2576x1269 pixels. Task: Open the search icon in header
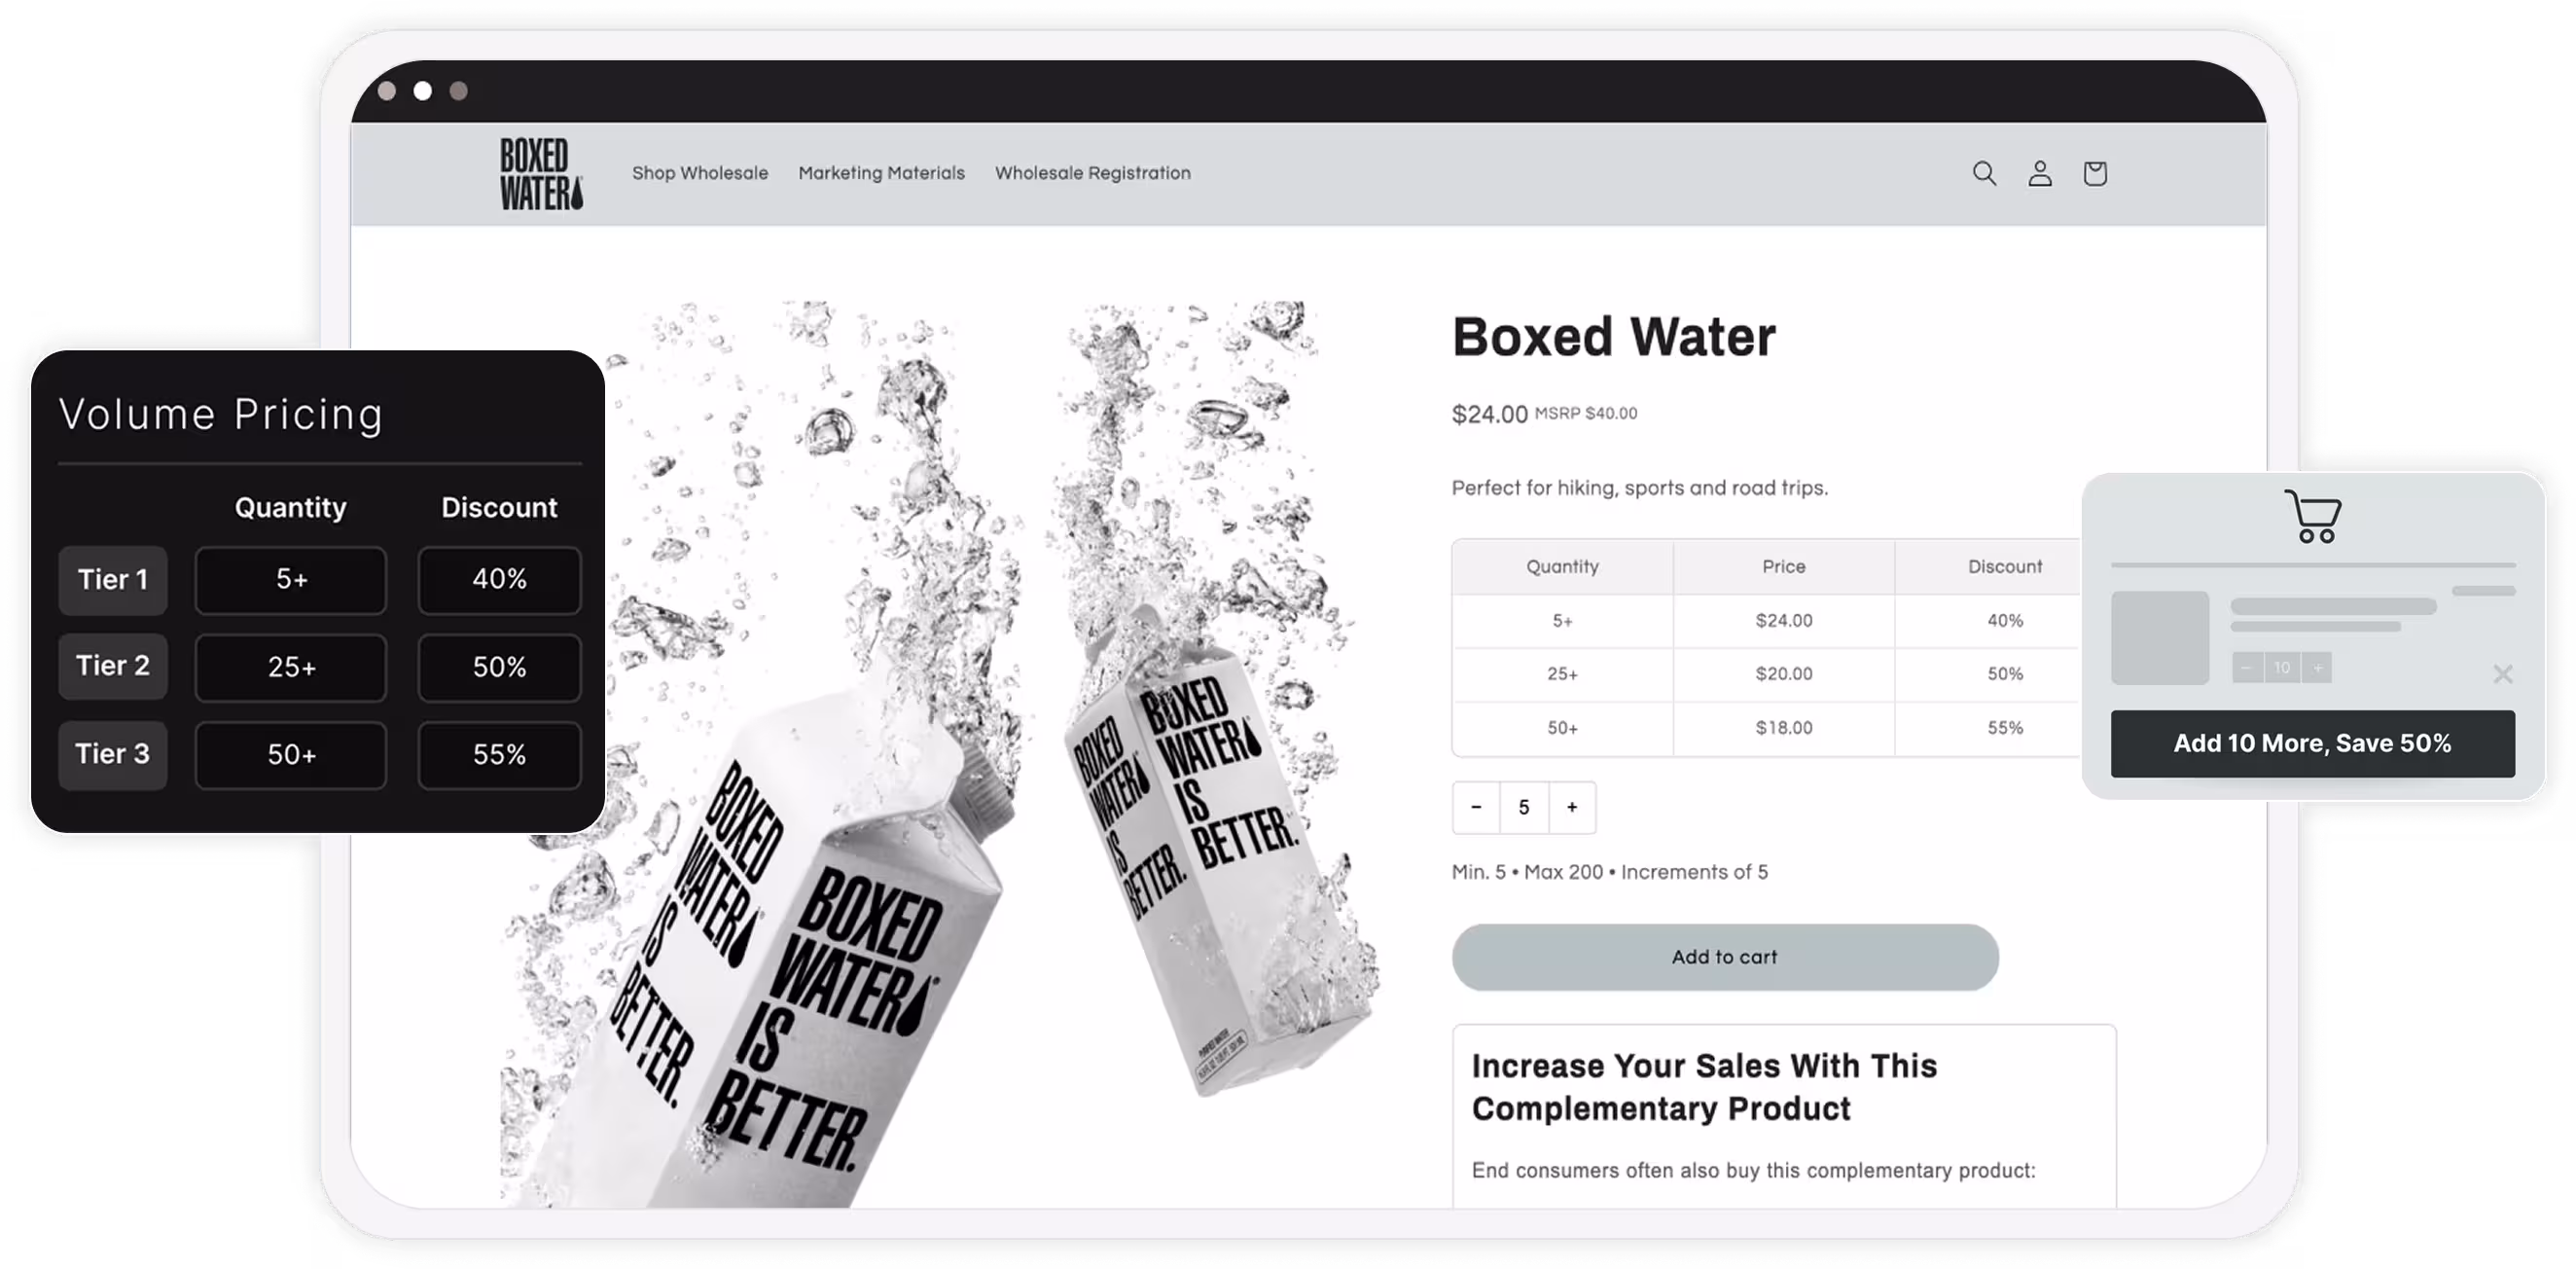pyautogui.click(x=1984, y=174)
